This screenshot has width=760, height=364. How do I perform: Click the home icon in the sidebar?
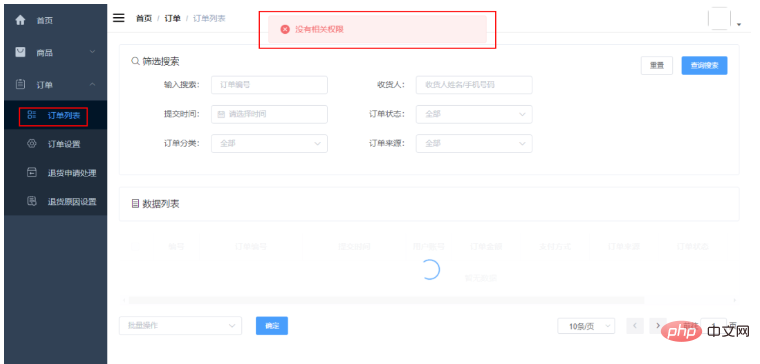pos(20,20)
